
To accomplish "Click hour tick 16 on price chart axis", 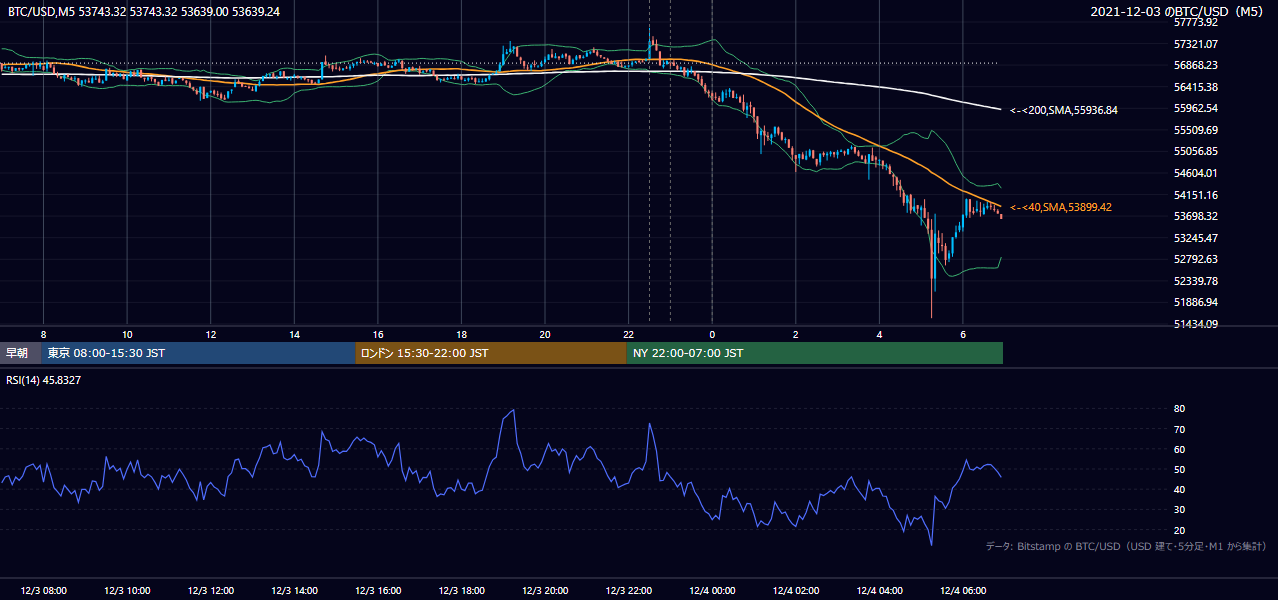I will coord(378,334).
